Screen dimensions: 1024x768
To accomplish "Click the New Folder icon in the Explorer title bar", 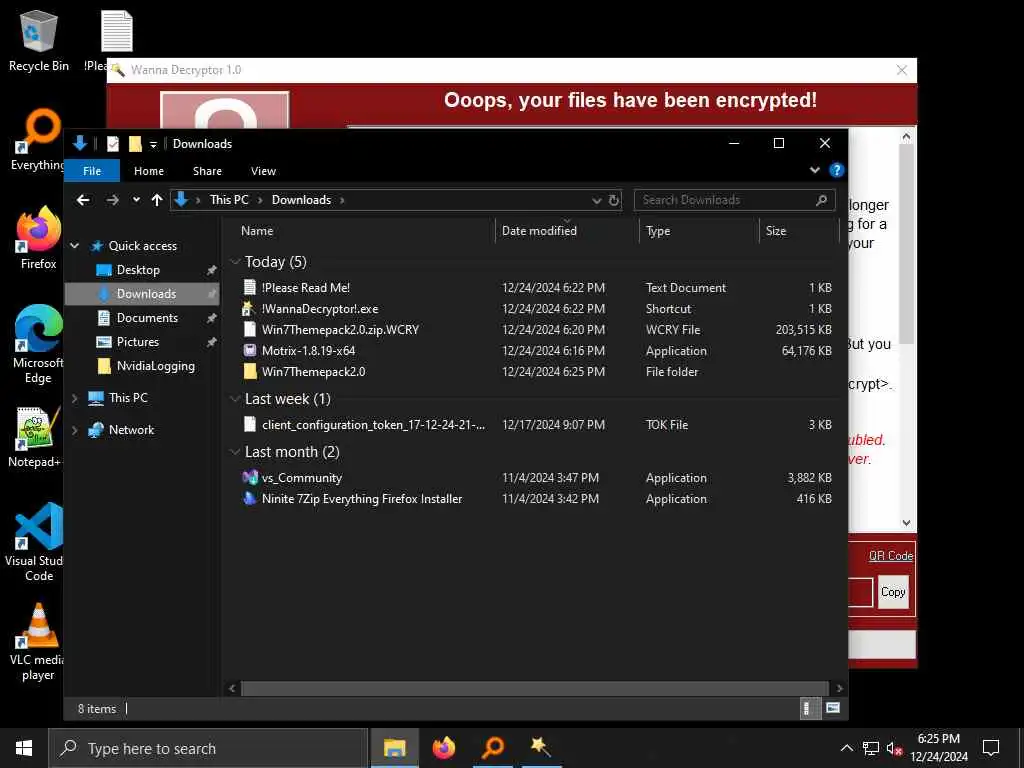I will coord(135,144).
